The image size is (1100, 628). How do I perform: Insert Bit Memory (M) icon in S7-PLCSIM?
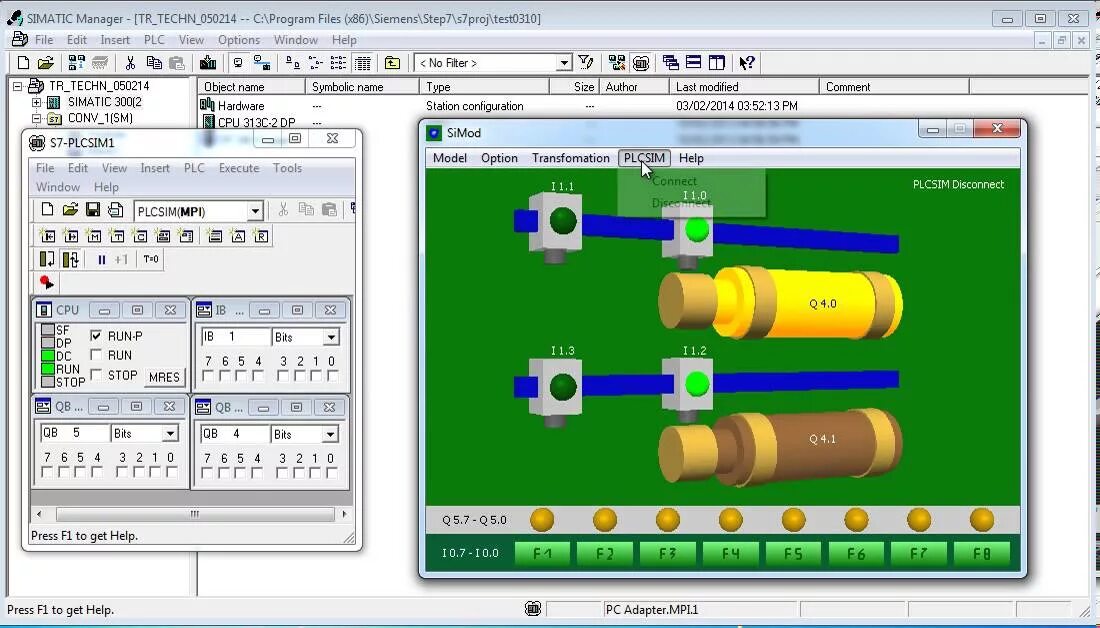coord(94,236)
